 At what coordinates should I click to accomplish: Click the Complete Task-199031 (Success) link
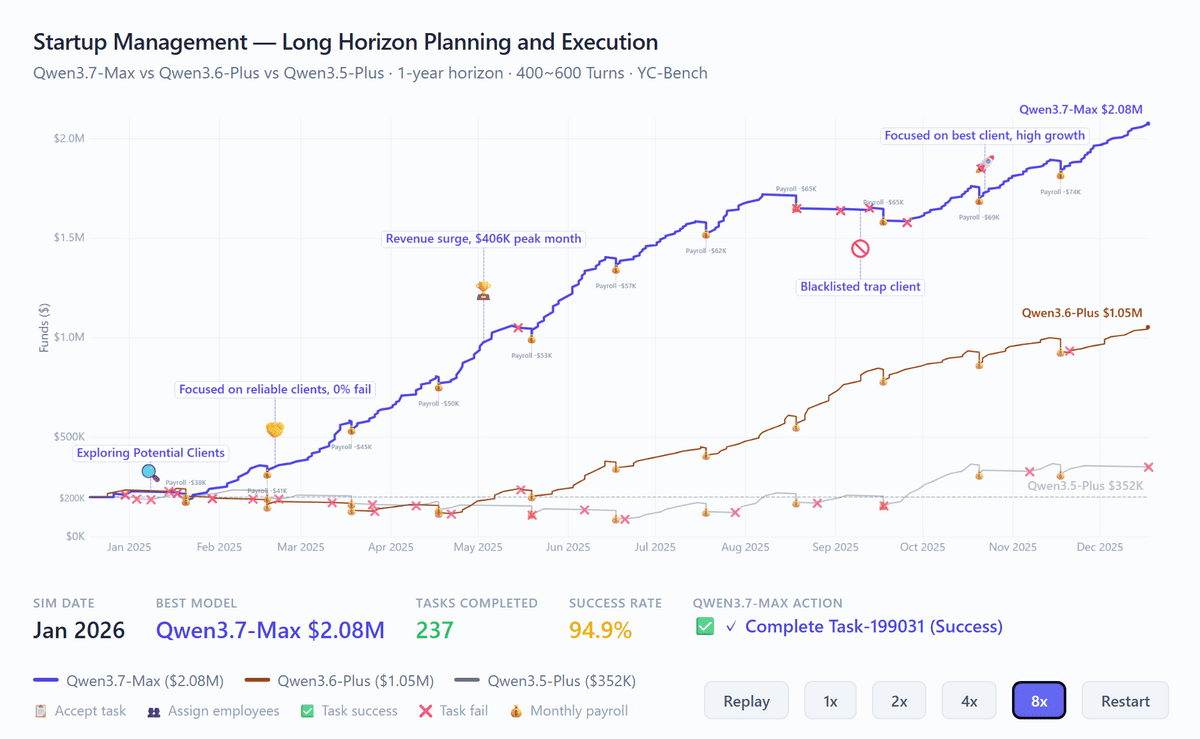[873, 627]
